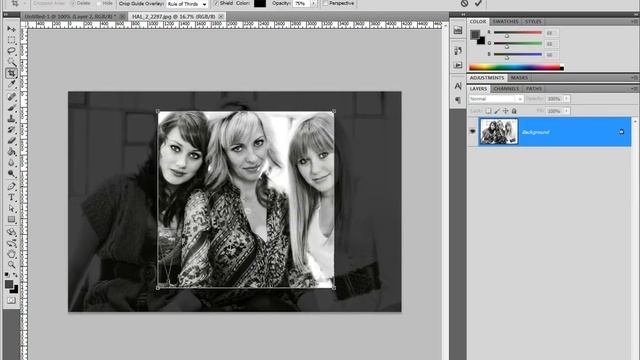Click the Background layer thumbnail
This screenshot has width=640, height=360.
coord(498,131)
